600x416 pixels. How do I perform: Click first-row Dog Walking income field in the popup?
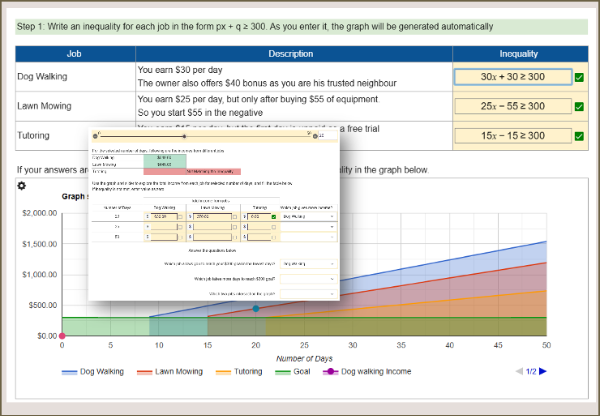coord(164,217)
